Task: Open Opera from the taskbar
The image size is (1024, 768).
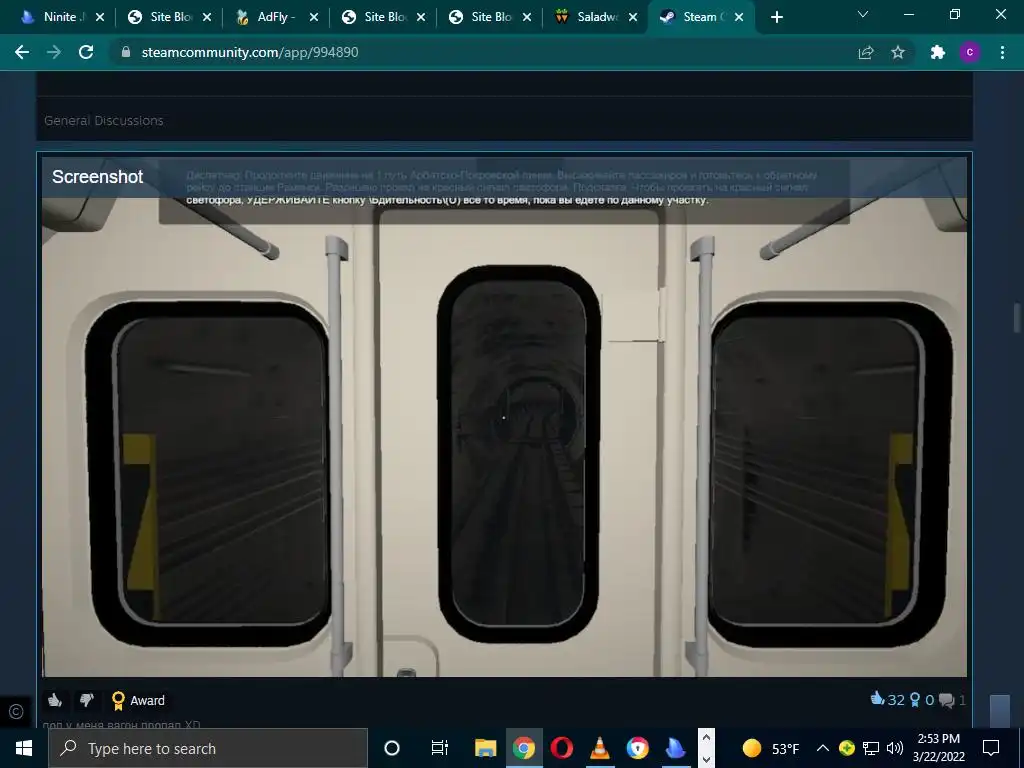Action: pos(562,748)
